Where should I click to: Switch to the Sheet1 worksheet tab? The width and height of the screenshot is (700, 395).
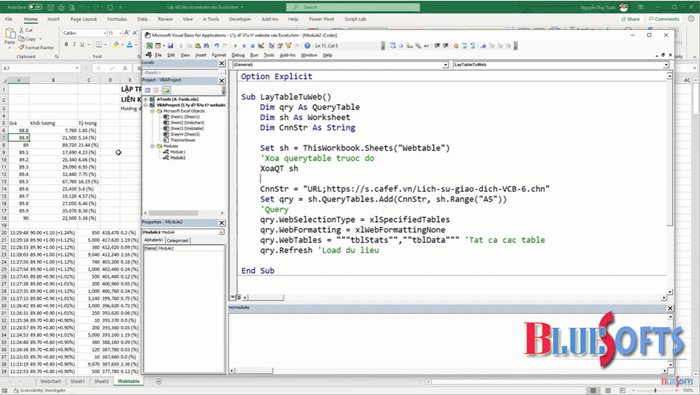[78, 381]
